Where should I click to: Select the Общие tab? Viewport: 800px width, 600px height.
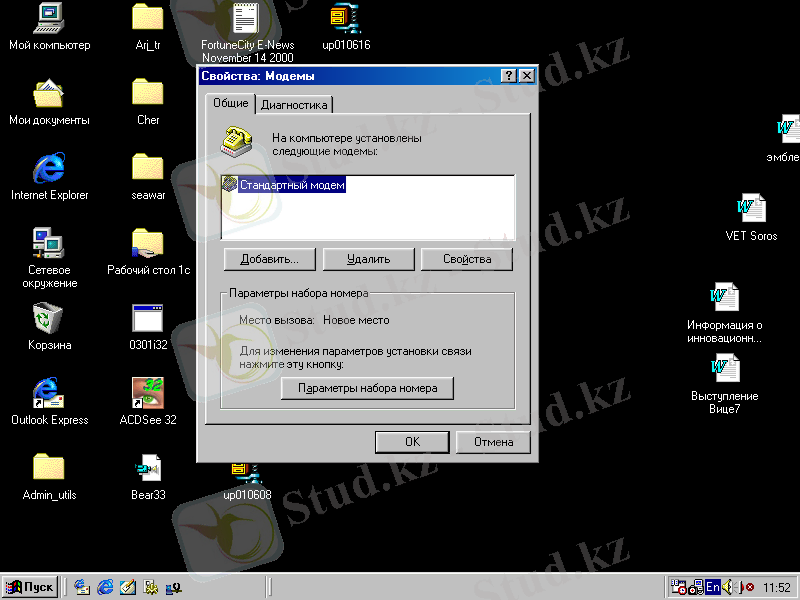(230, 104)
